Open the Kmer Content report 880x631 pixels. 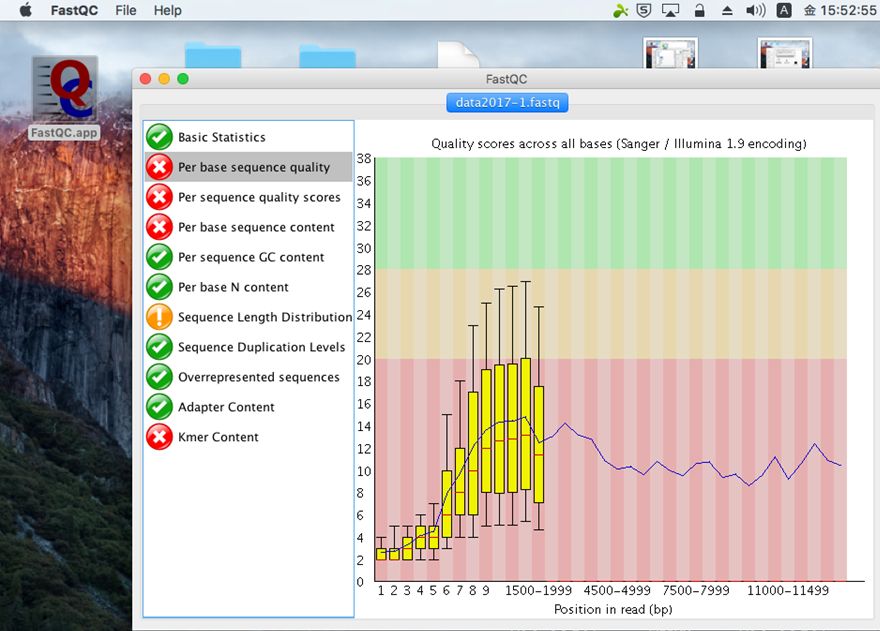(249, 437)
